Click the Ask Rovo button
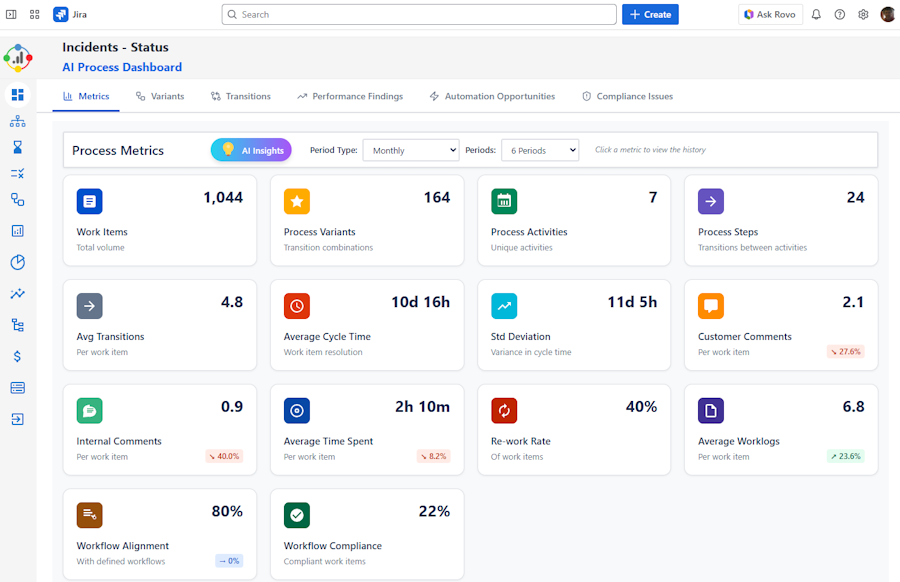The height and width of the screenshot is (582, 900). 770,15
